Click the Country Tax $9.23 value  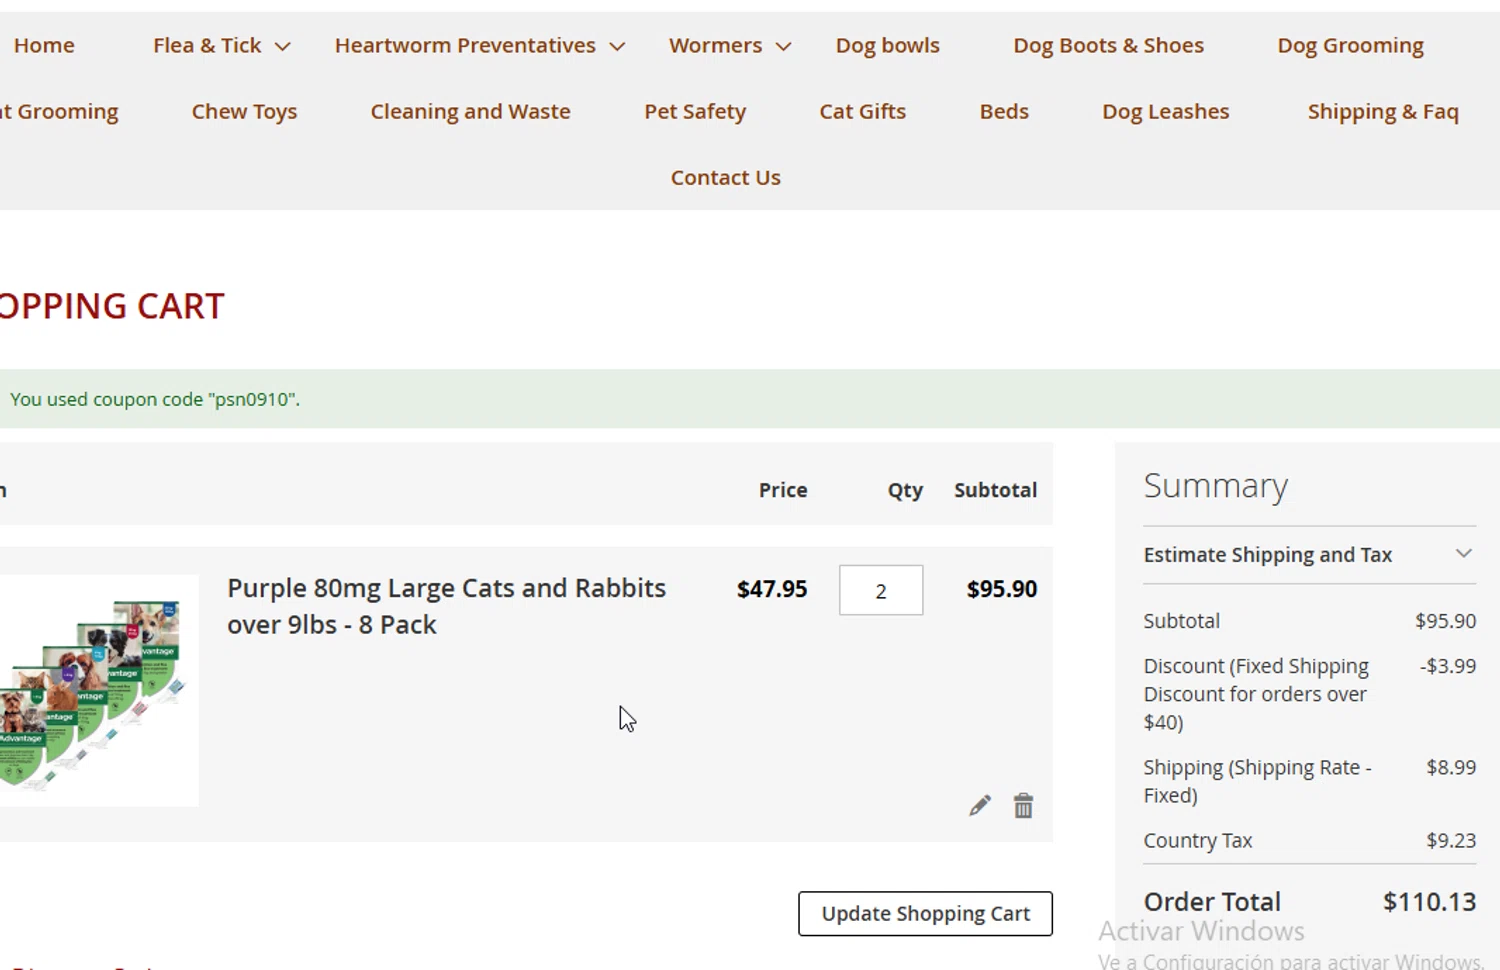[1451, 840]
